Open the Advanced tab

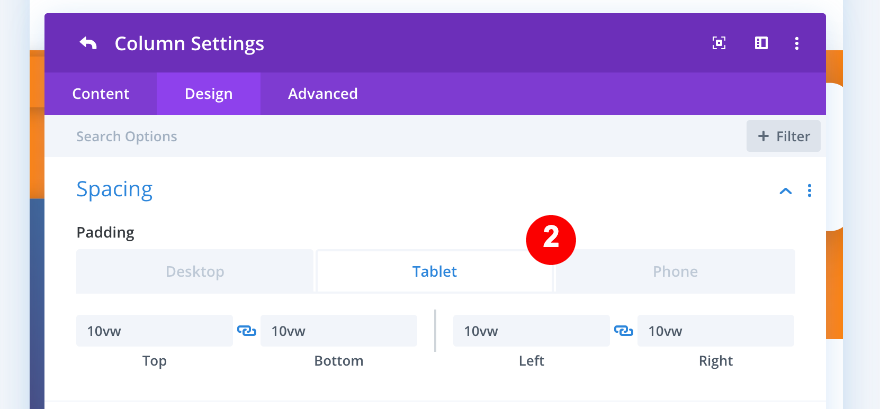[x=322, y=94]
